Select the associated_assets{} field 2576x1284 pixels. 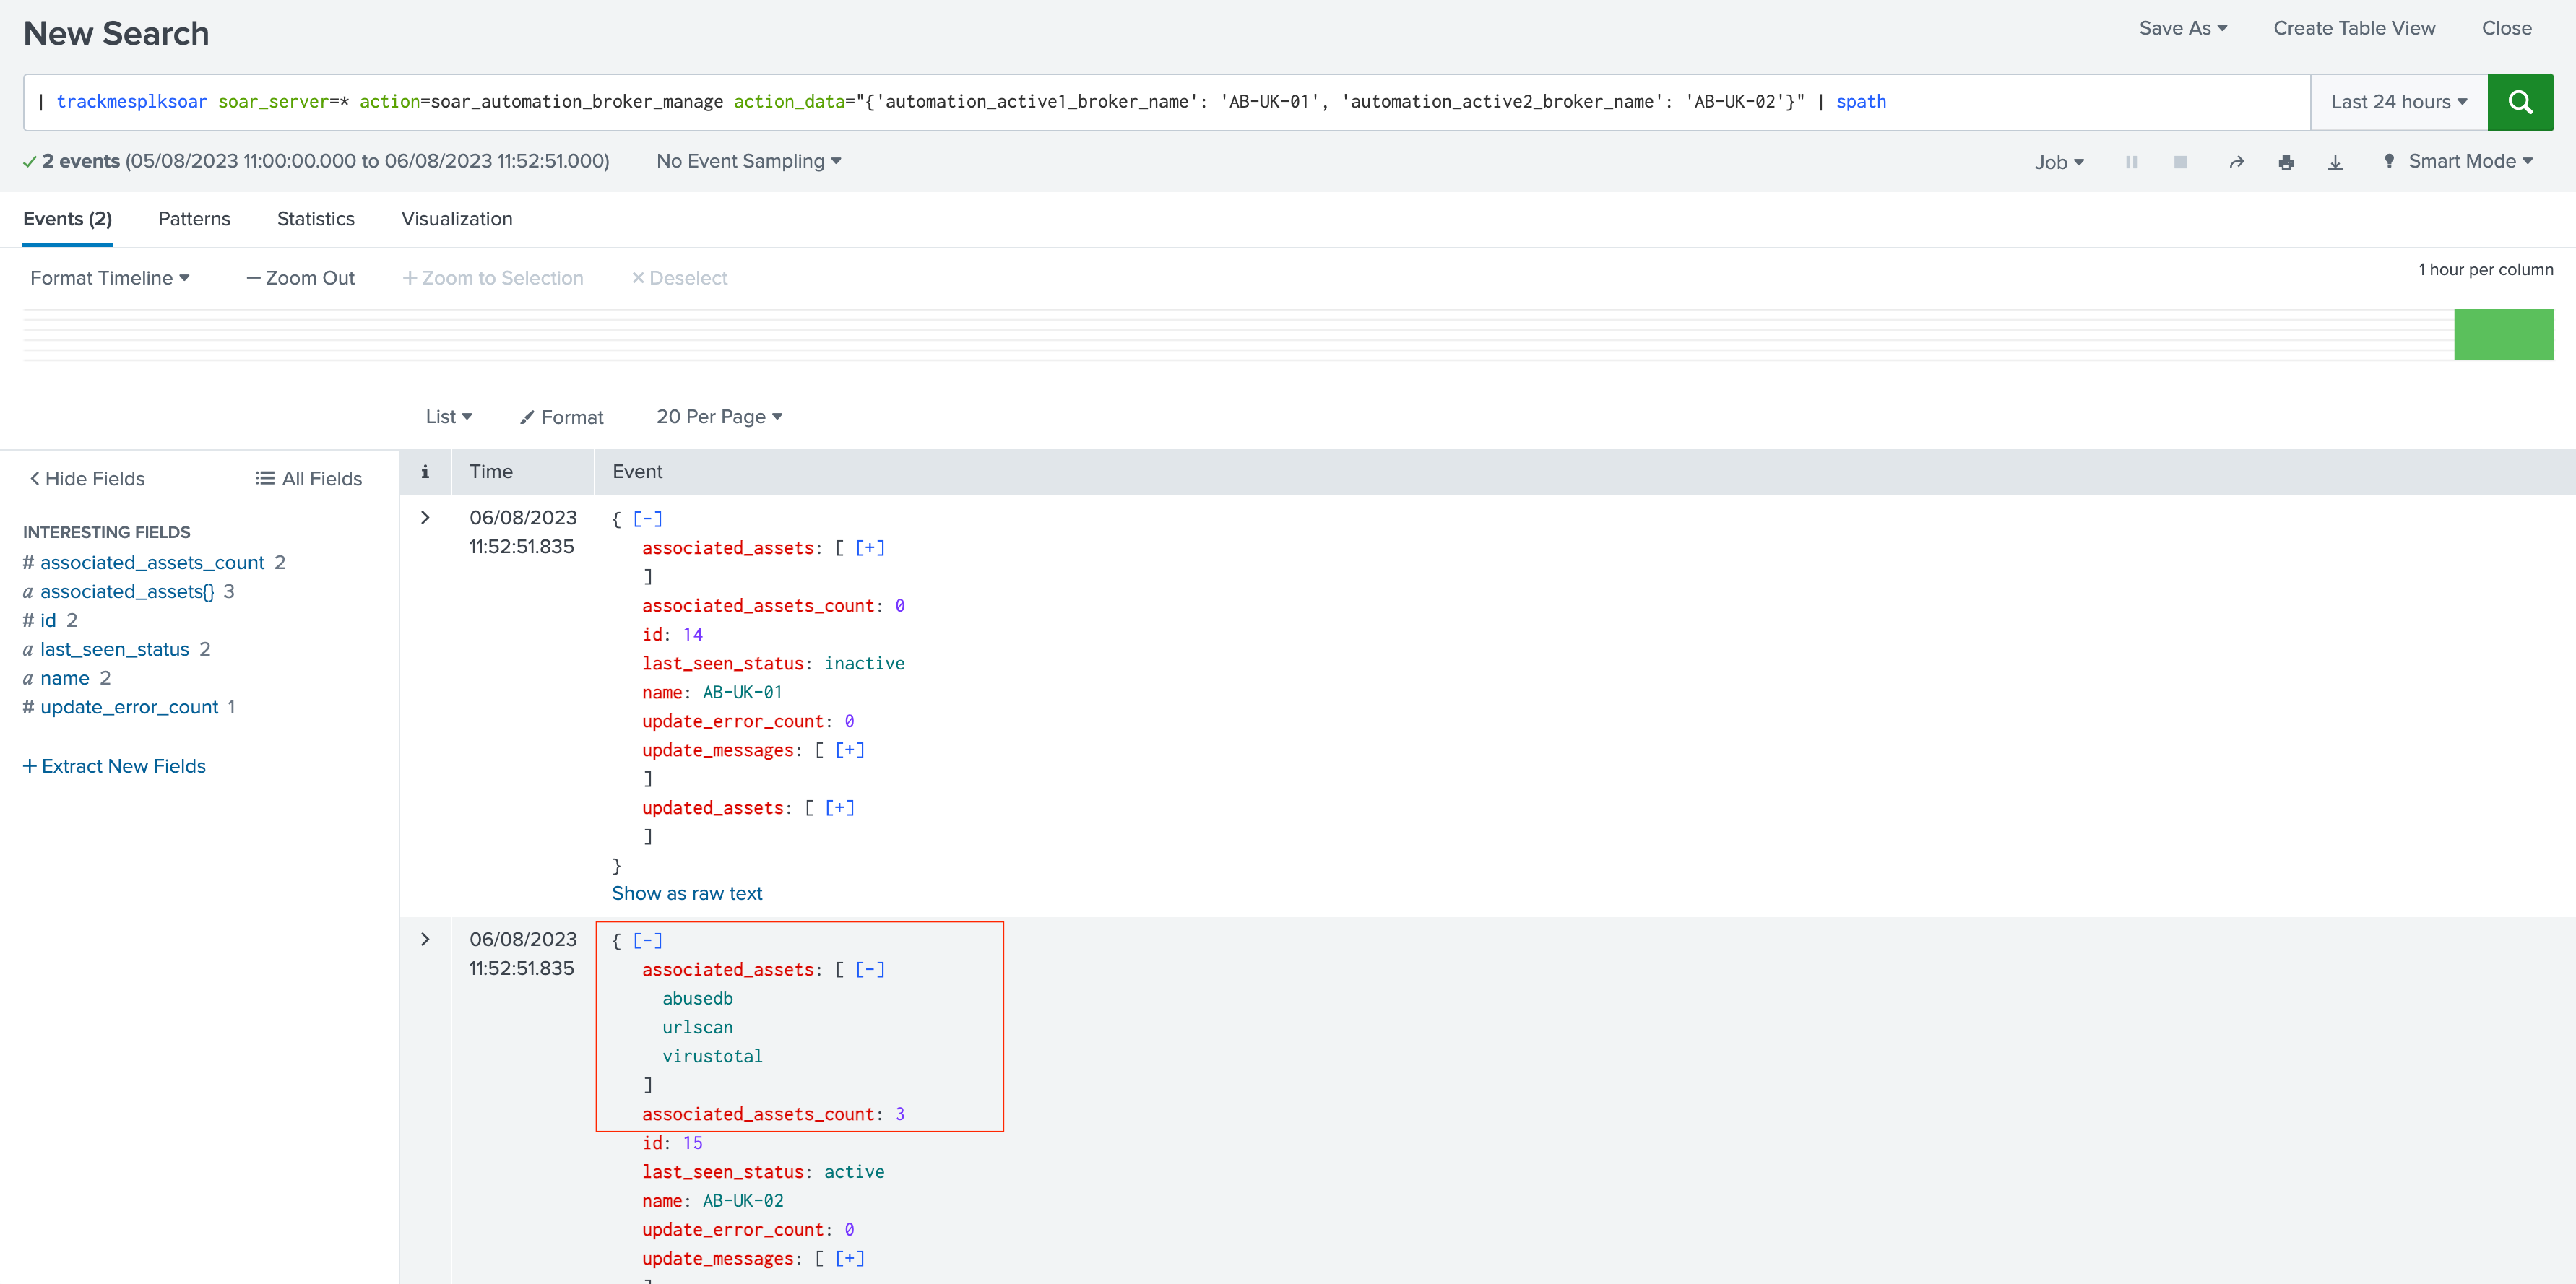click(x=127, y=592)
